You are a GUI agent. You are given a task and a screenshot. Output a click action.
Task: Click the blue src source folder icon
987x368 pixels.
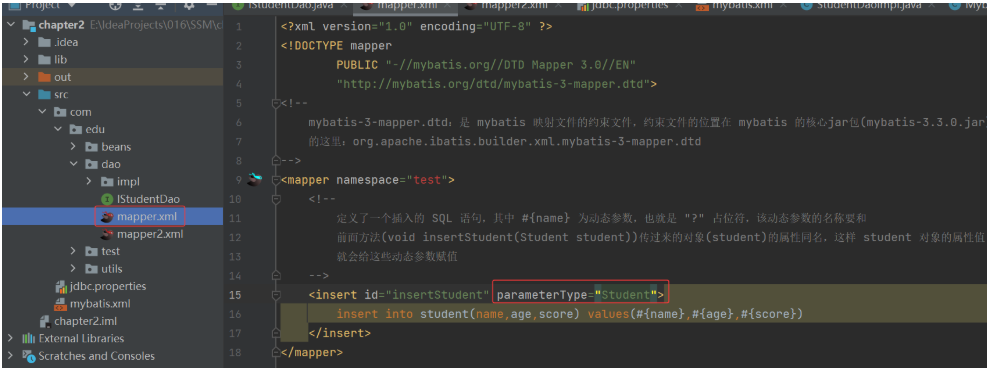44,95
